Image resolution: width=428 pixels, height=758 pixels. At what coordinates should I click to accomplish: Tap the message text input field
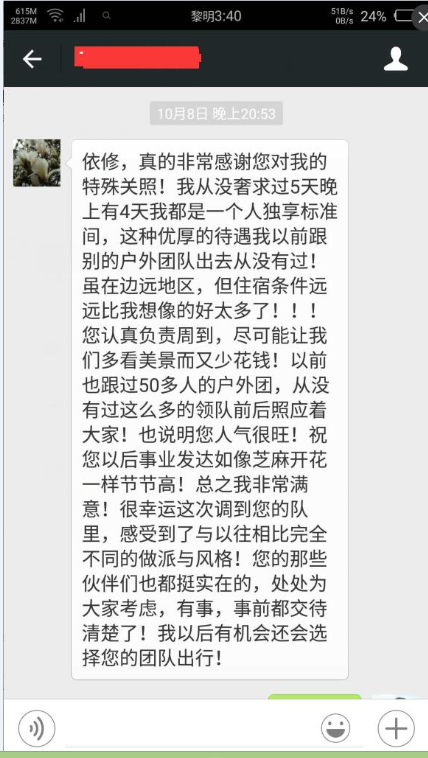(188, 728)
